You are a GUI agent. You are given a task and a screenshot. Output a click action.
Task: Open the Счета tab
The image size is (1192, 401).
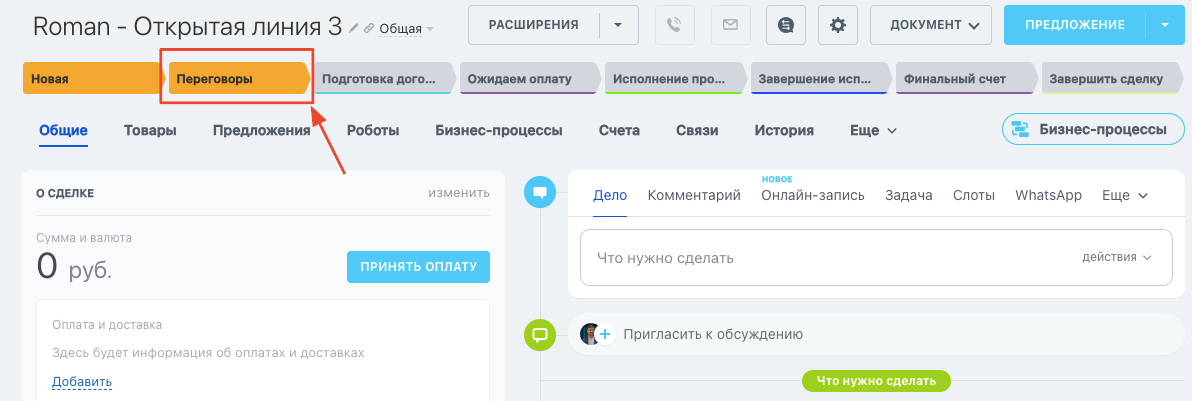[619, 130]
